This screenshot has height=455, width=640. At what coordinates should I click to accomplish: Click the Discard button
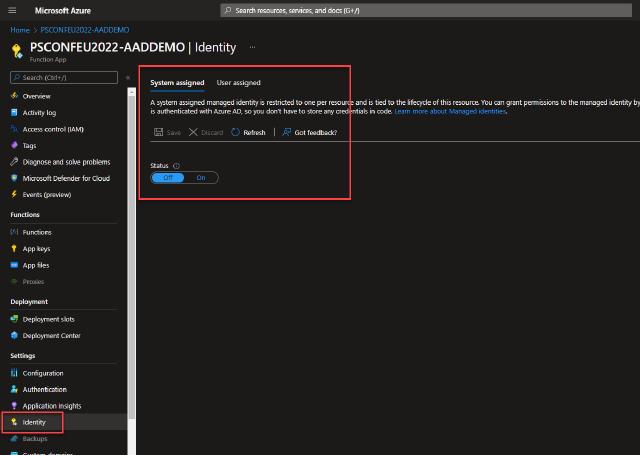point(206,132)
